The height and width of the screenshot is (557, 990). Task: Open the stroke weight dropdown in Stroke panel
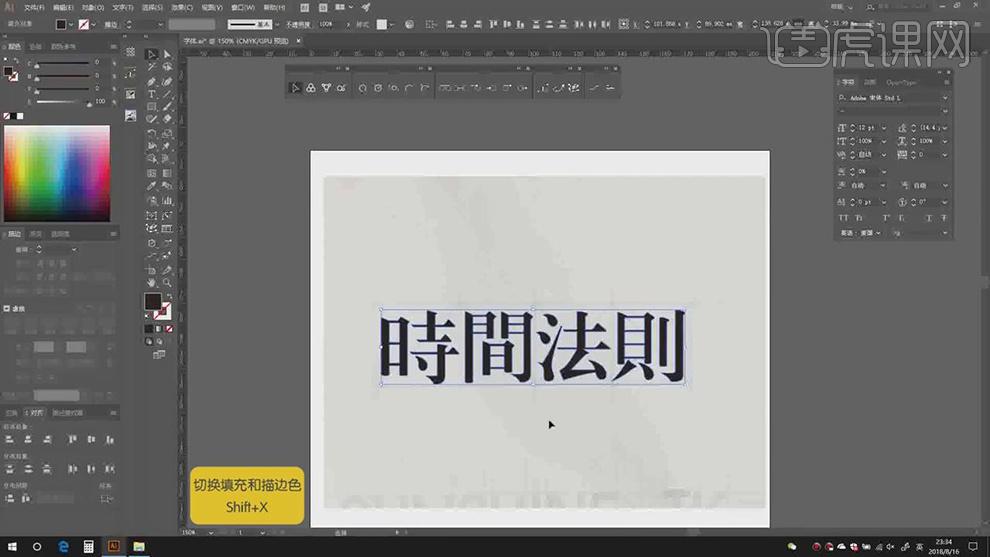coord(74,249)
